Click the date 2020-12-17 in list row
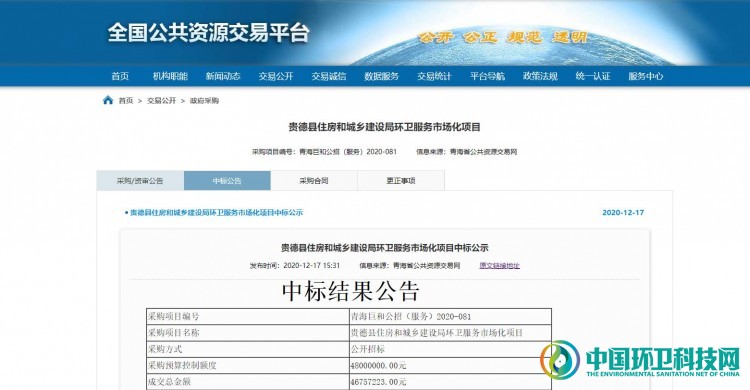Screen dimensions: 750x390 coord(623,212)
